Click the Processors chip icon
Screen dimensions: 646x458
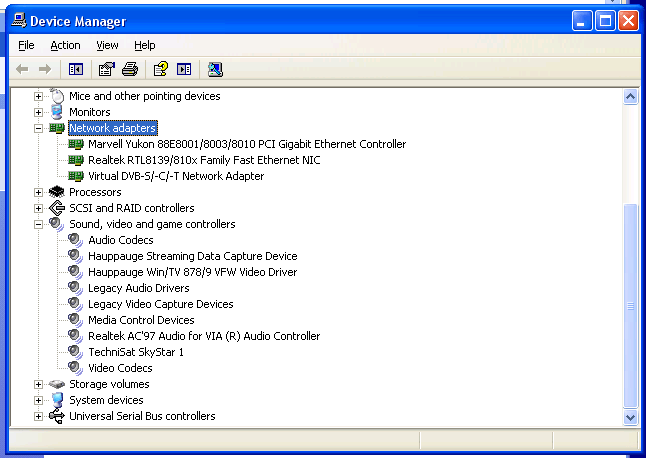click(57, 192)
